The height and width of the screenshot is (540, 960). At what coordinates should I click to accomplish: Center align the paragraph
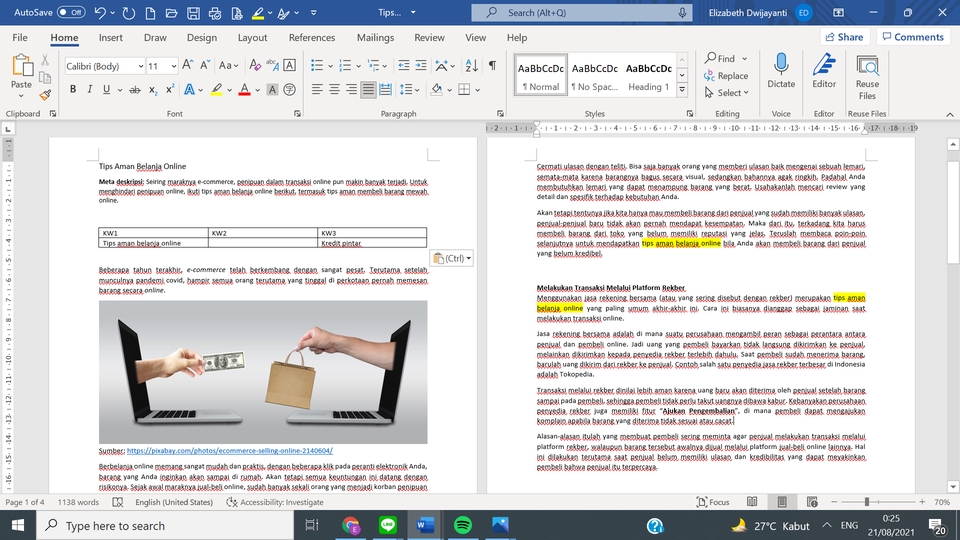coord(334,89)
